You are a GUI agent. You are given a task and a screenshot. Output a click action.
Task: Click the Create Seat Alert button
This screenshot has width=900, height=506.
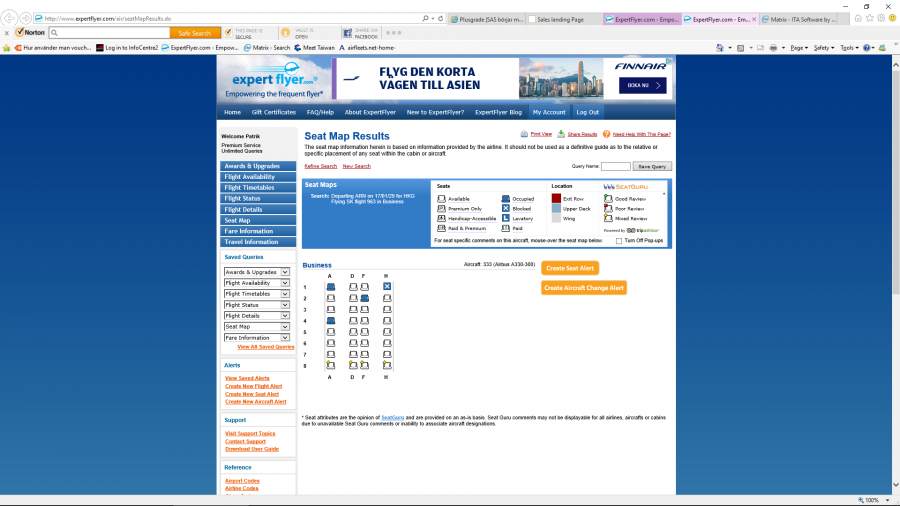[x=570, y=268]
